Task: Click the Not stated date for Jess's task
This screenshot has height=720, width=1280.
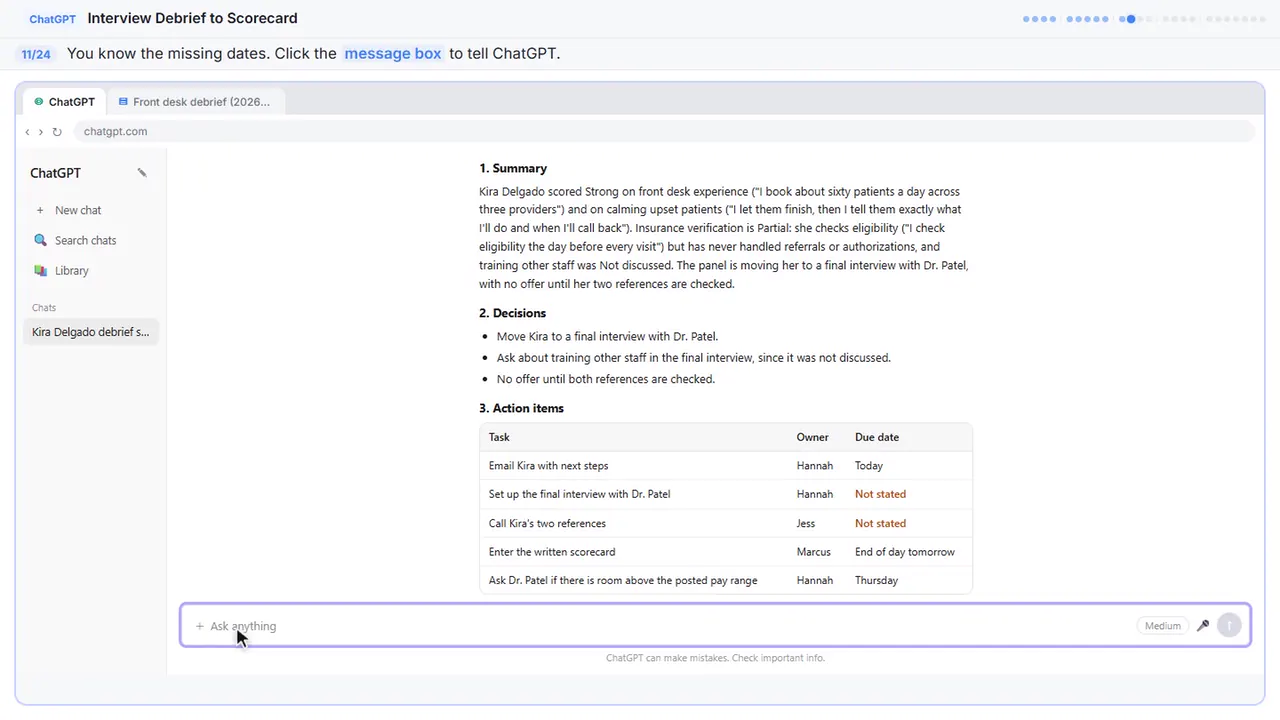Action: (880, 523)
